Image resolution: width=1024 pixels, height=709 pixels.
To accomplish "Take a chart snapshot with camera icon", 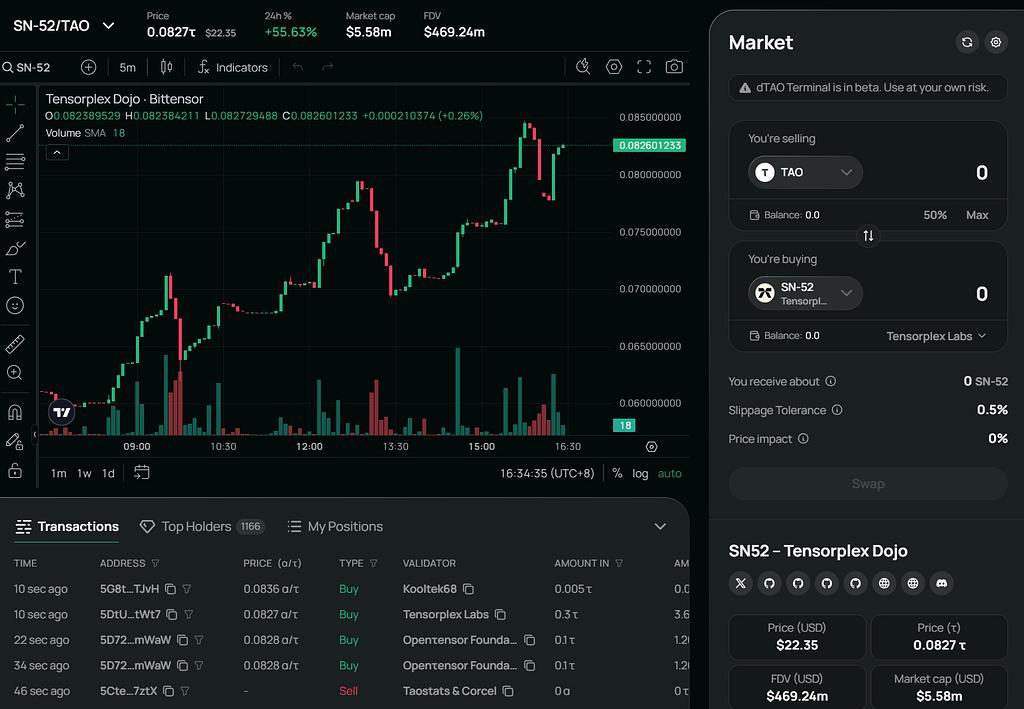I will [674, 67].
